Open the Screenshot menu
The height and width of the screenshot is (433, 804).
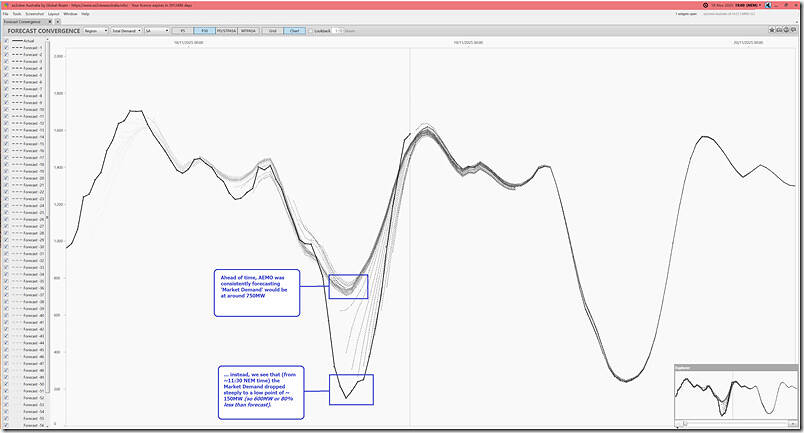pos(34,14)
